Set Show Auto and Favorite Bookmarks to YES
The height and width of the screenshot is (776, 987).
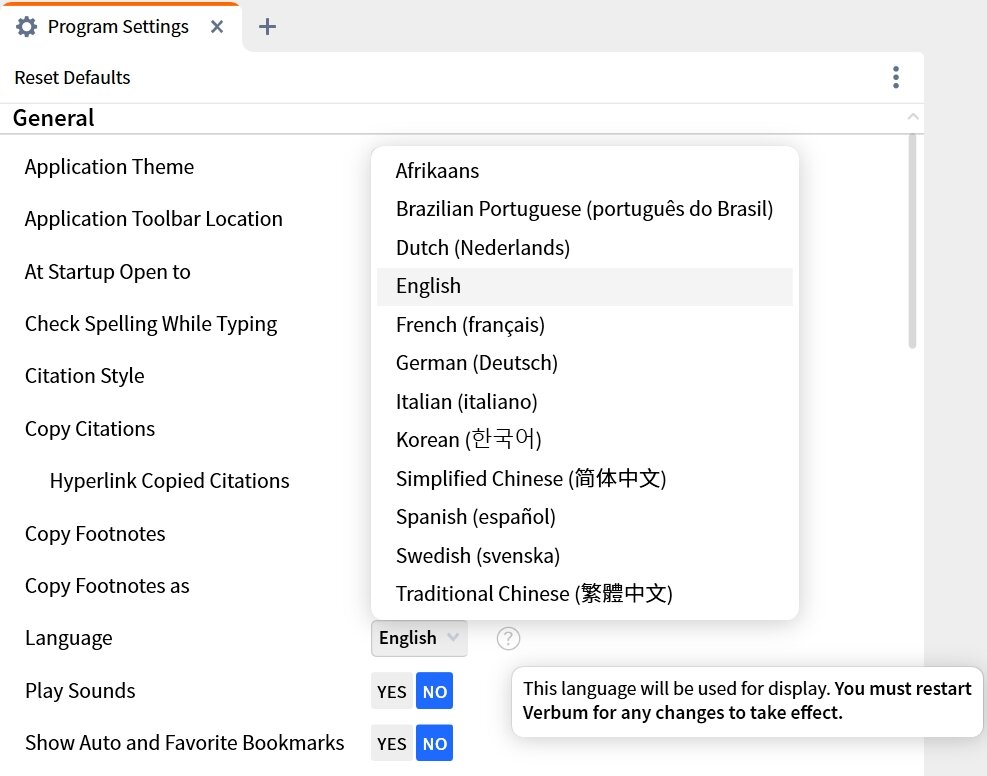pos(391,743)
